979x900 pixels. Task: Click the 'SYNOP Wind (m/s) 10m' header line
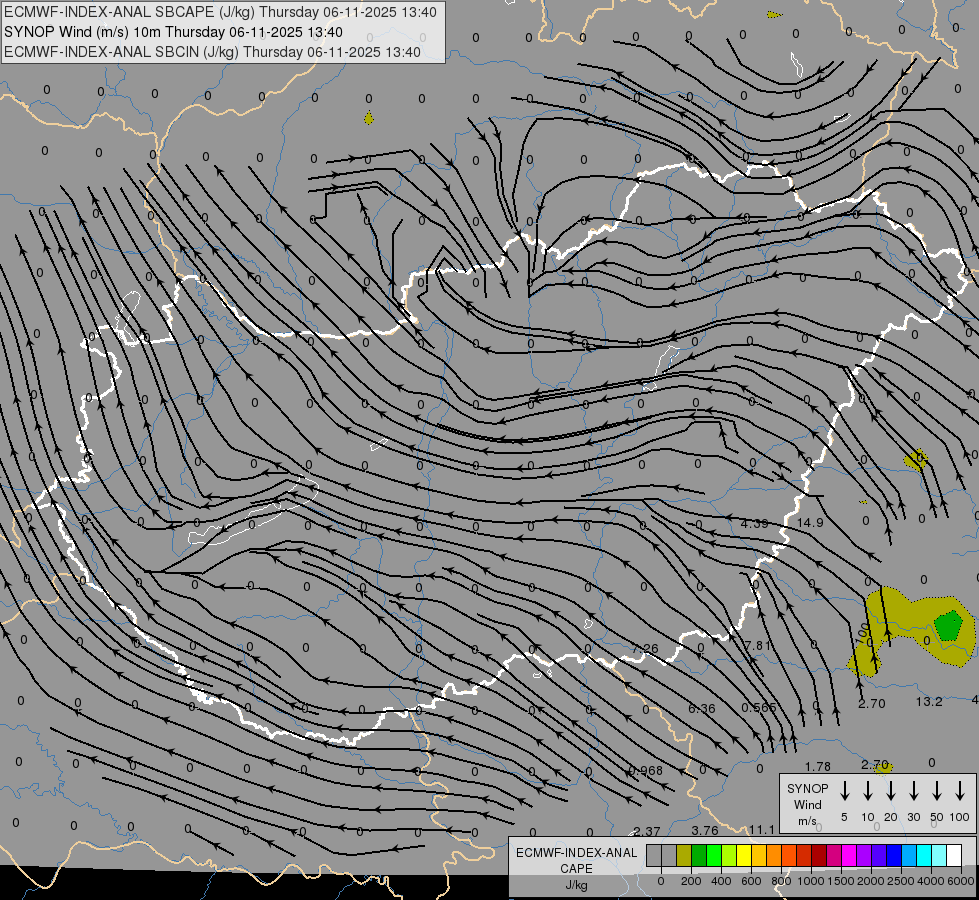173,32
